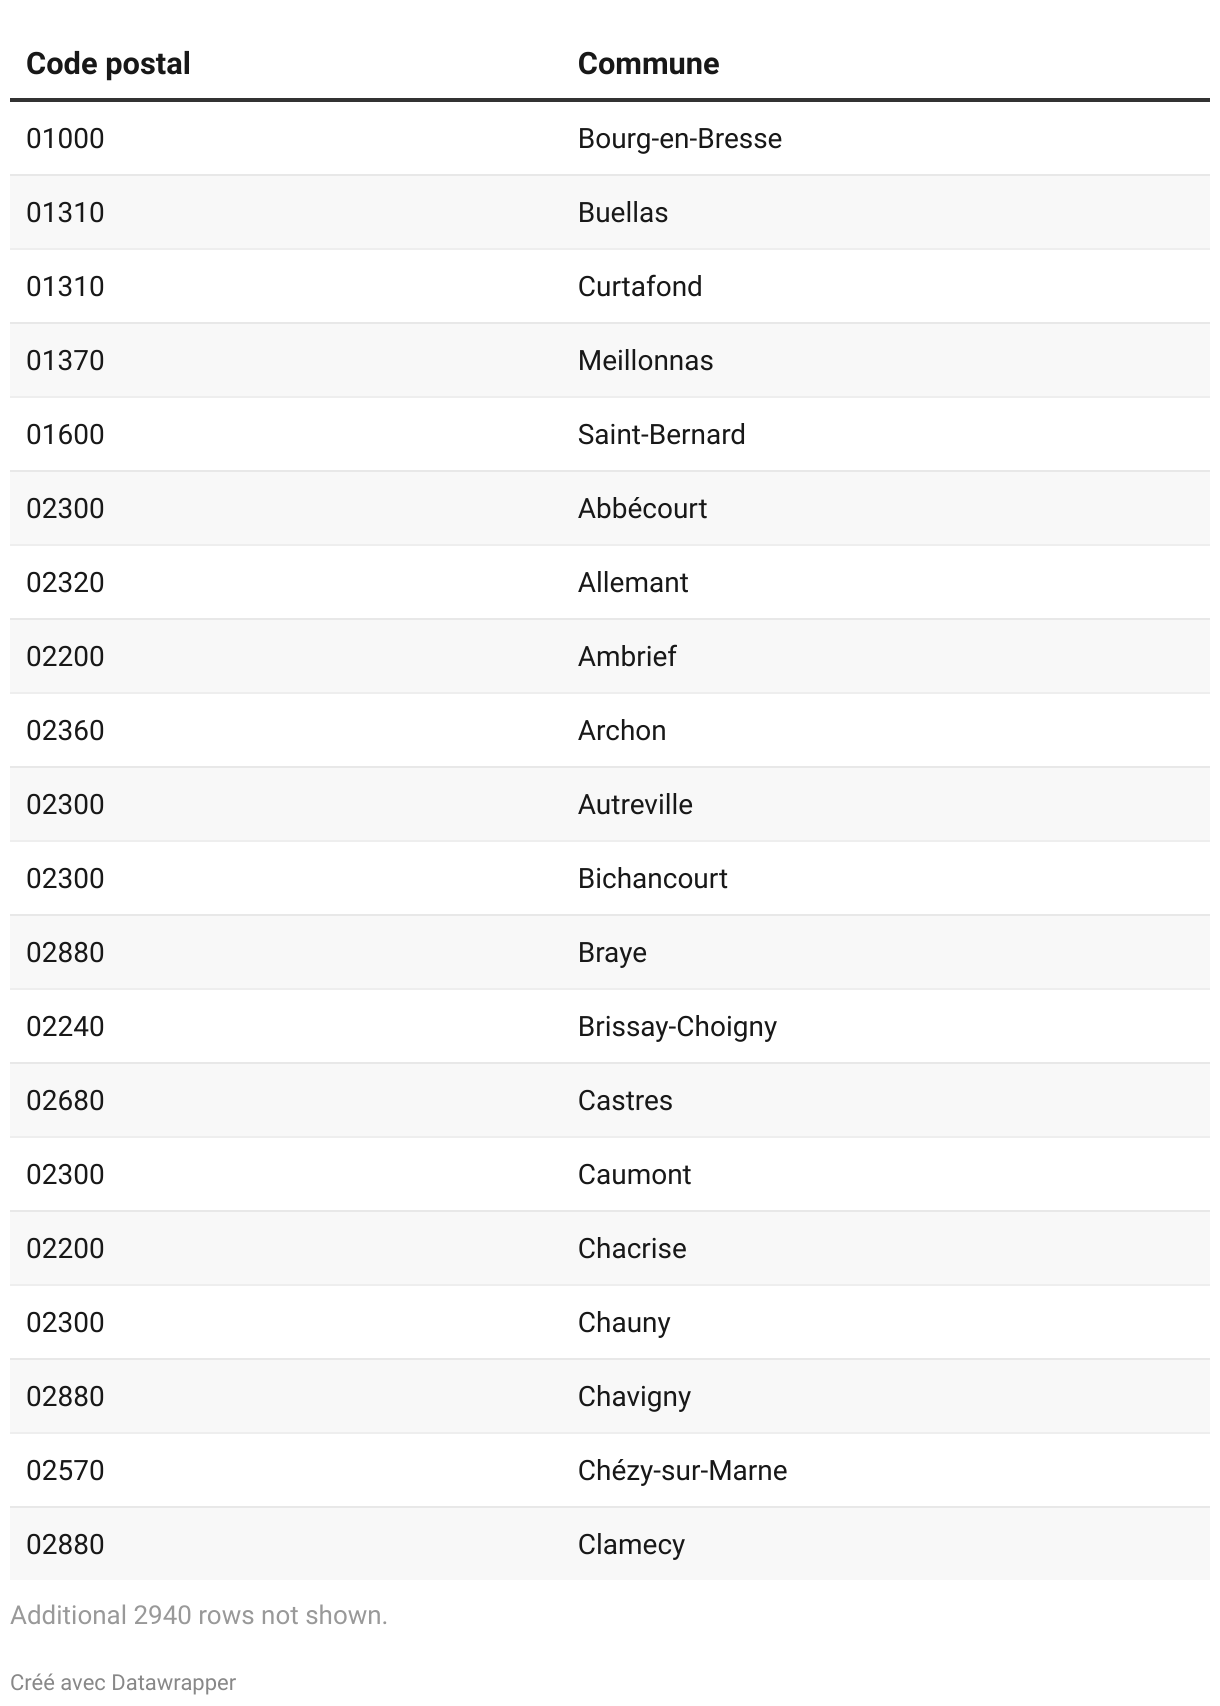Select the Chézy-sur-Marne commune cell

(682, 1470)
